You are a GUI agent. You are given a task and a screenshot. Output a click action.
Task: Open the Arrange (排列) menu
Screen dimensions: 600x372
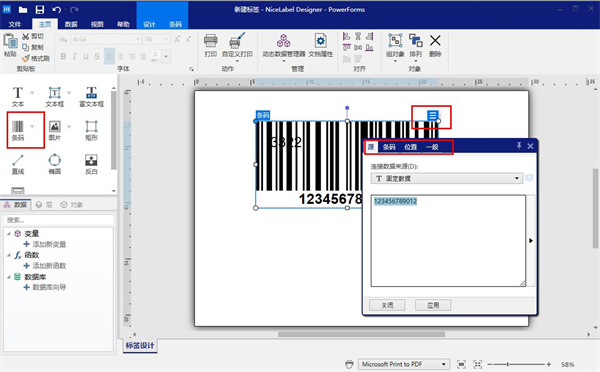pyautogui.click(x=416, y=47)
